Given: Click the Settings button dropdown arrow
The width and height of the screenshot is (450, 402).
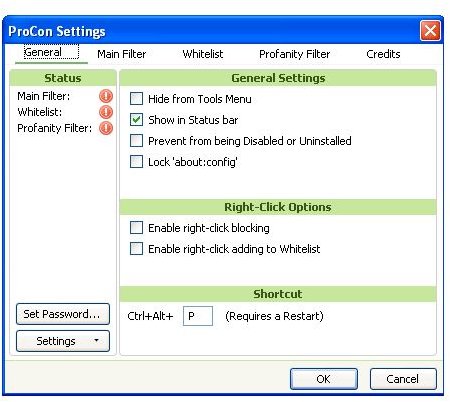Looking at the screenshot, I should coord(96,340).
